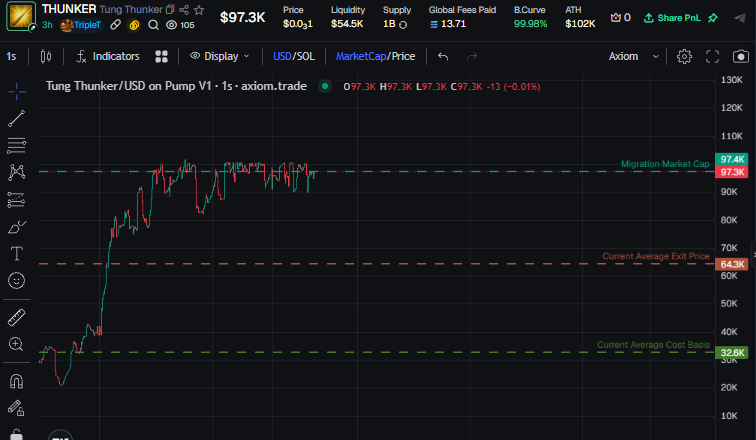Open the share icon beside Tung Thunker
This screenshot has width=756, height=440.
click(184, 9)
